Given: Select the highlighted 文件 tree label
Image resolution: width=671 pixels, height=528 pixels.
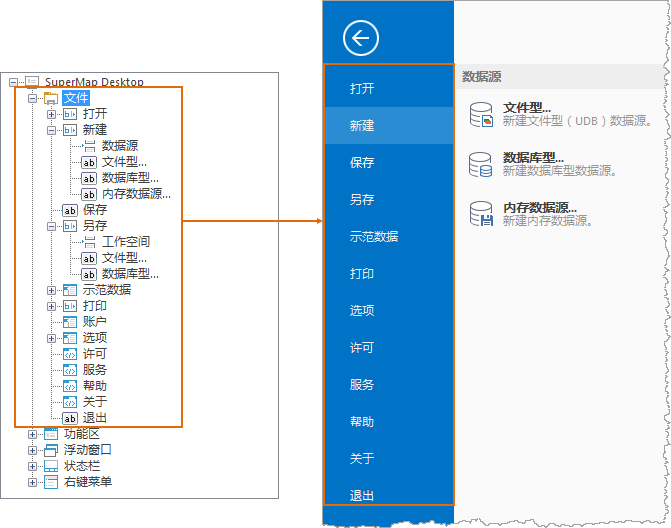Looking at the screenshot, I should coord(76,98).
